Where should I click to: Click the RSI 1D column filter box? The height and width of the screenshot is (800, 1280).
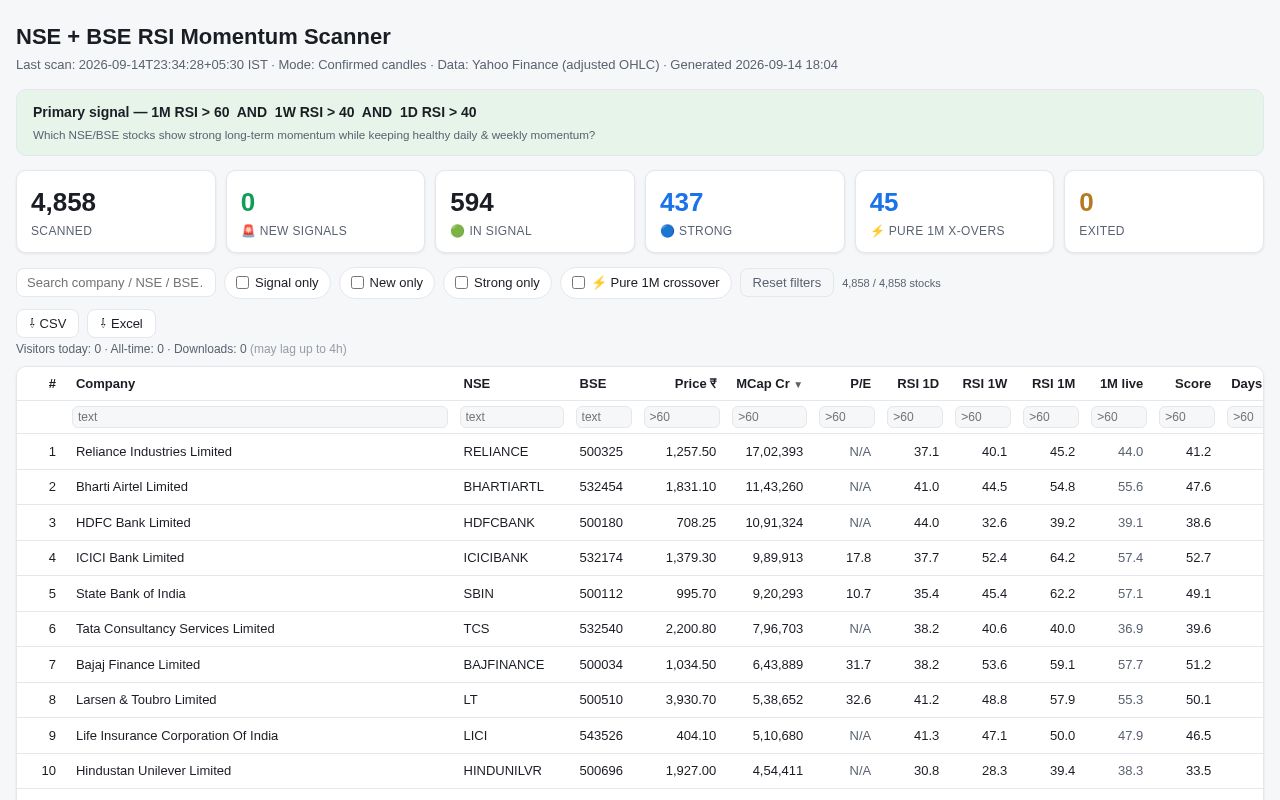pos(915,417)
